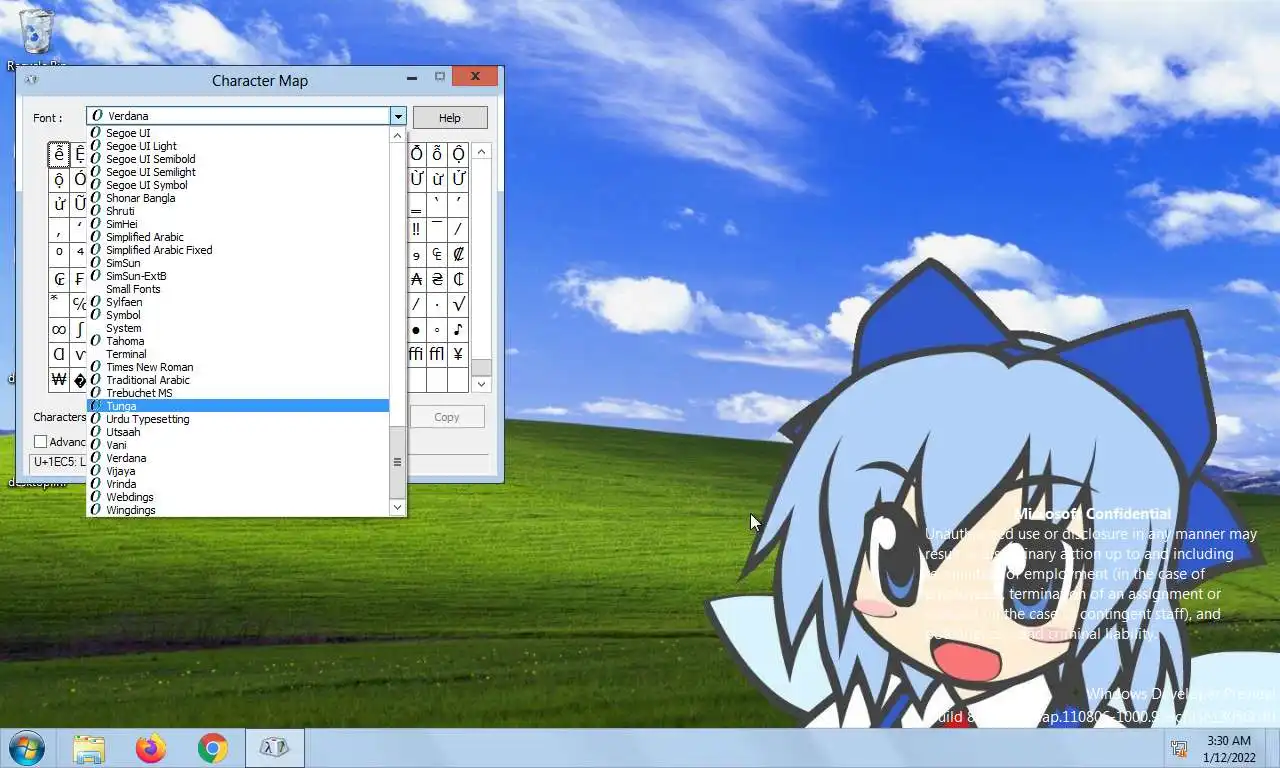
Task: Click the Character Map taskbar button
Action: click(x=274, y=748)
